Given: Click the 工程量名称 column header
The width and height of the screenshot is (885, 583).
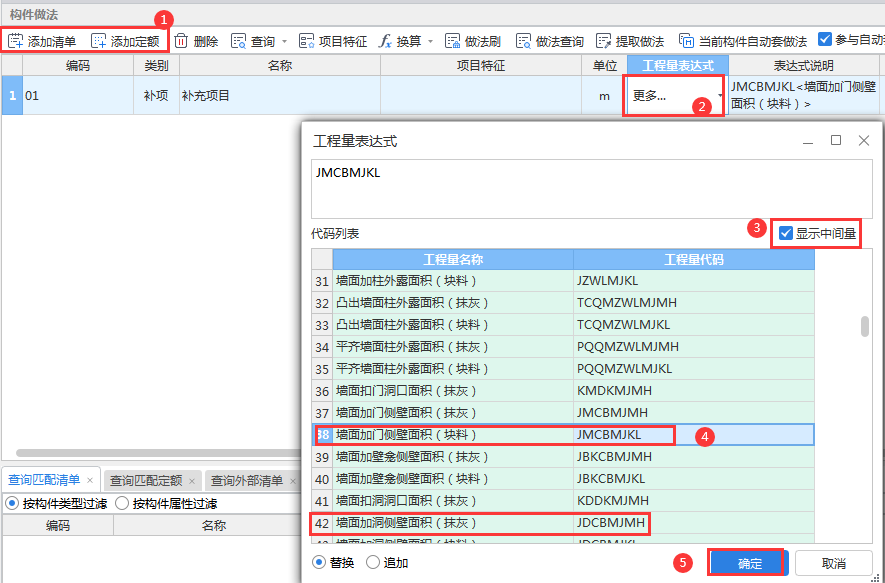Looking at the screenshot, I should point(453,260).
